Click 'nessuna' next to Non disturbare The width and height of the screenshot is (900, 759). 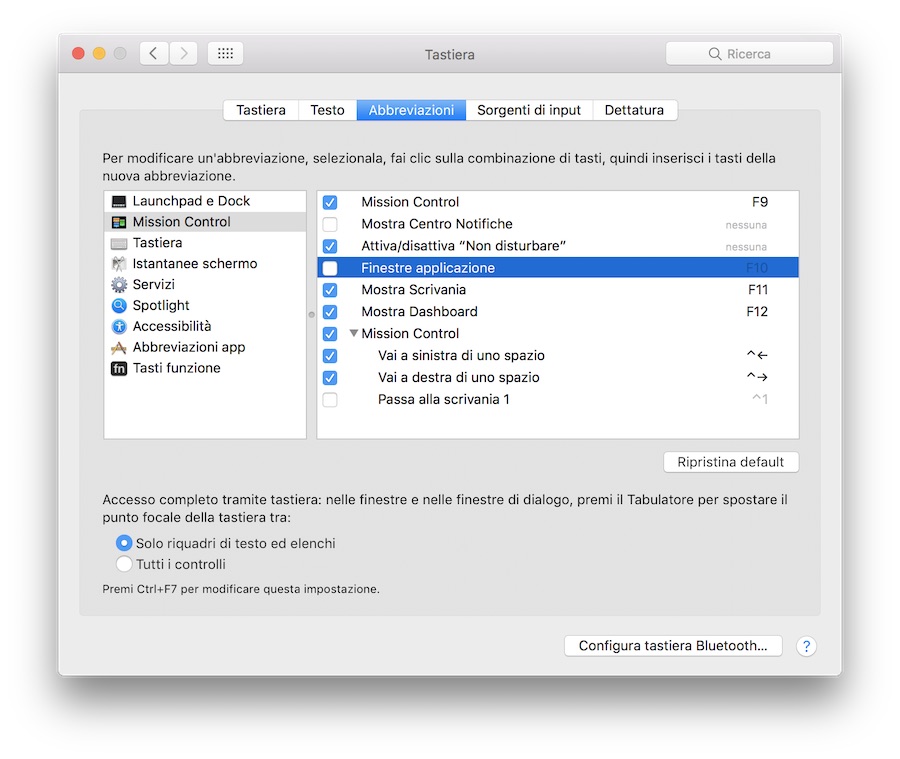coord(746,247)
